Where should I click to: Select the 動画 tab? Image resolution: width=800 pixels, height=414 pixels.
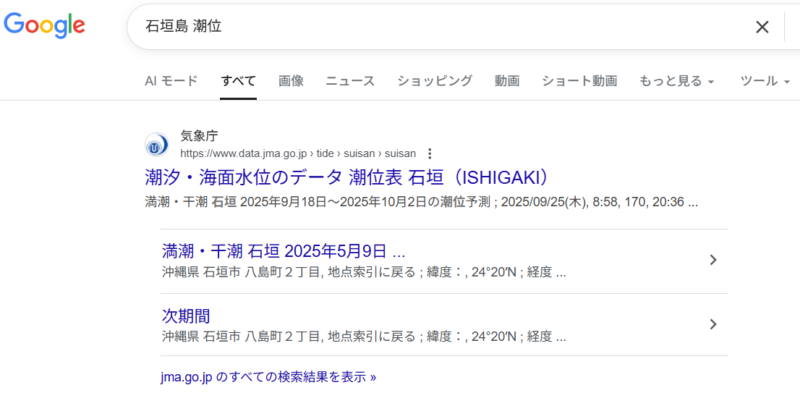[x=507, y=81]
